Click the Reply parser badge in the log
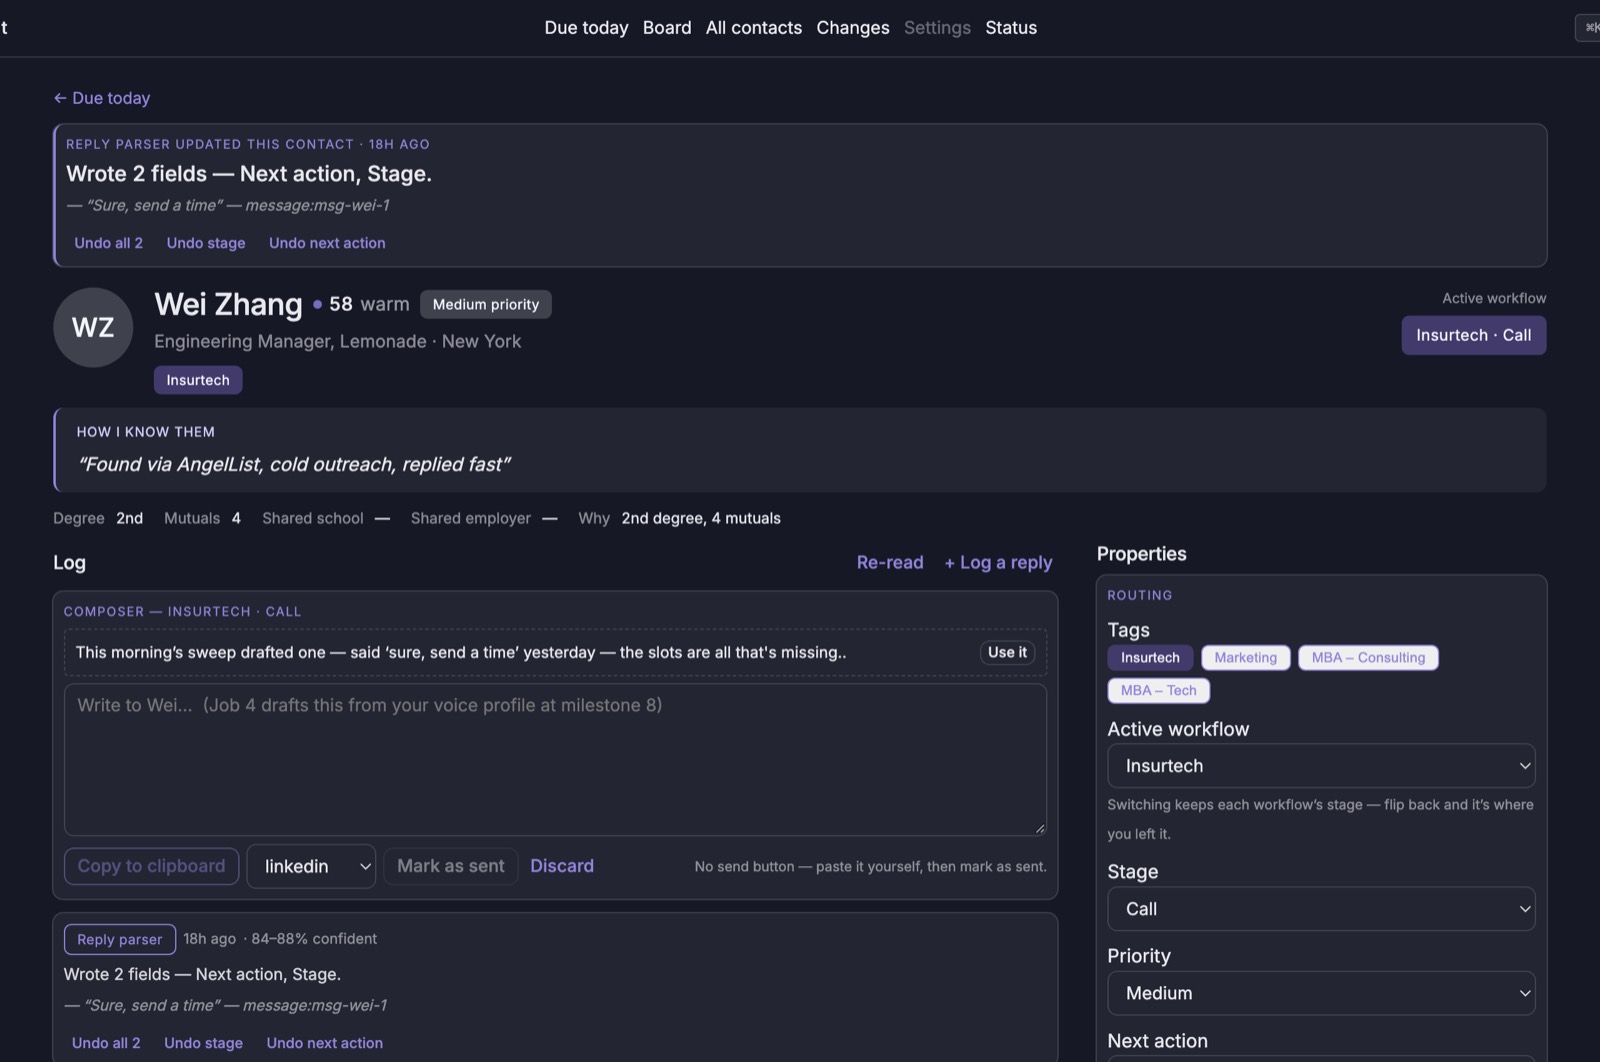This screenshot has width=1600, height=1062. pyautogui.click(x=120, y=939)
